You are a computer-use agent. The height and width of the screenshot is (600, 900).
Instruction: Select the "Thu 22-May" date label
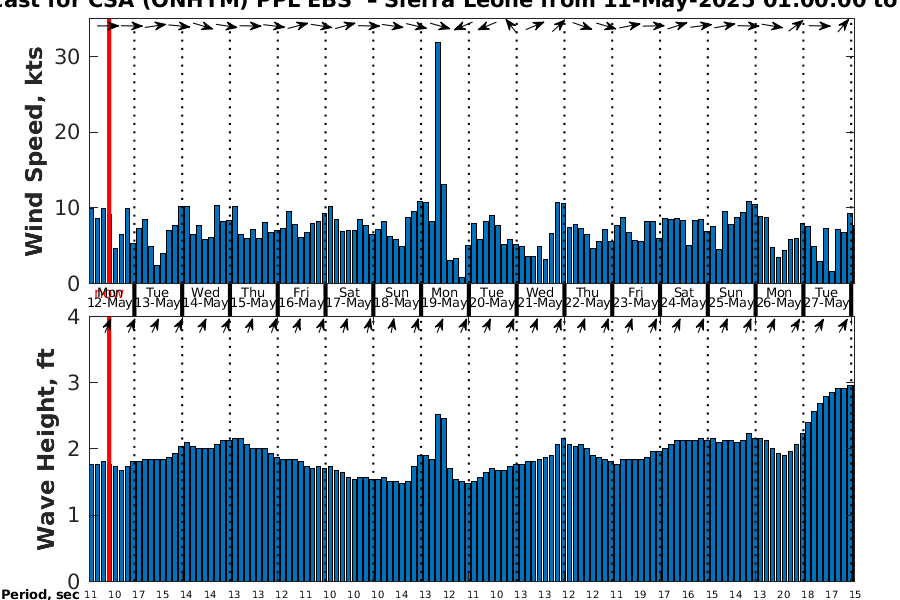[x=588, y=297]
